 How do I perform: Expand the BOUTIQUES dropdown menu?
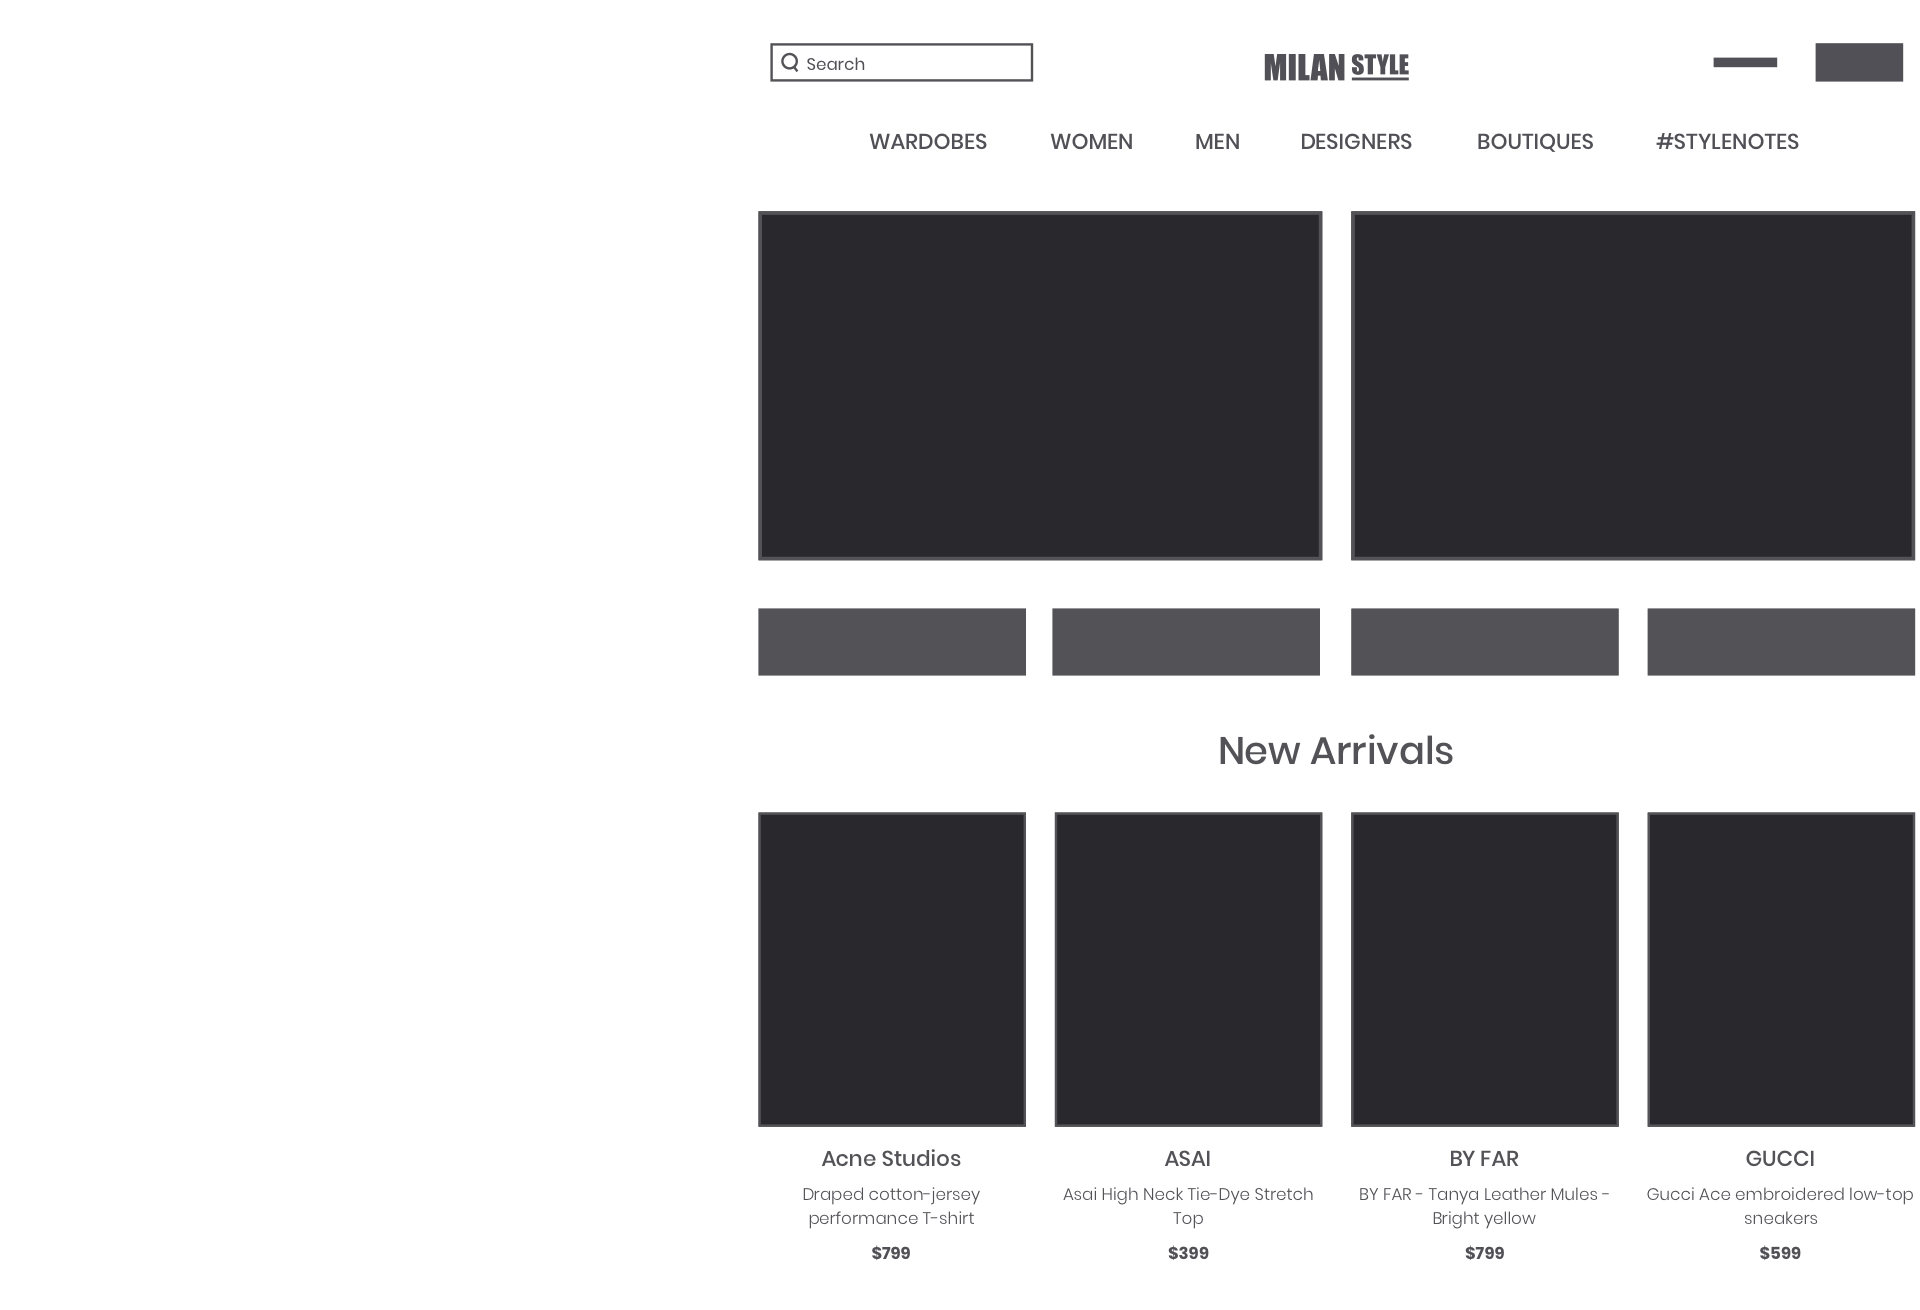click(1535, 140)
